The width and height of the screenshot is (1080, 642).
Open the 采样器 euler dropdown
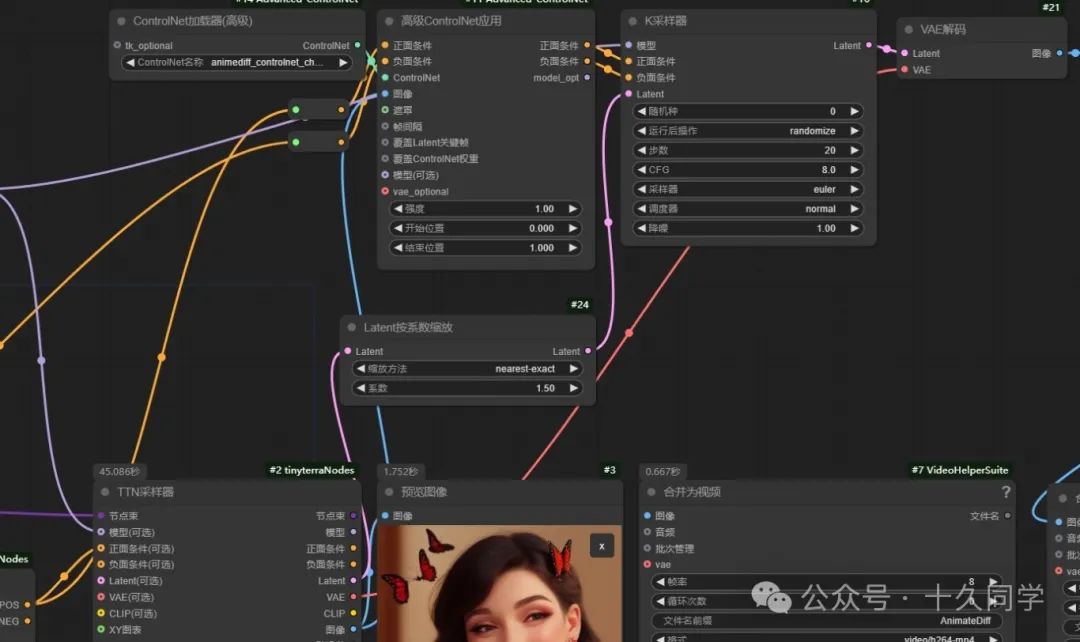[x=749, y=189]
